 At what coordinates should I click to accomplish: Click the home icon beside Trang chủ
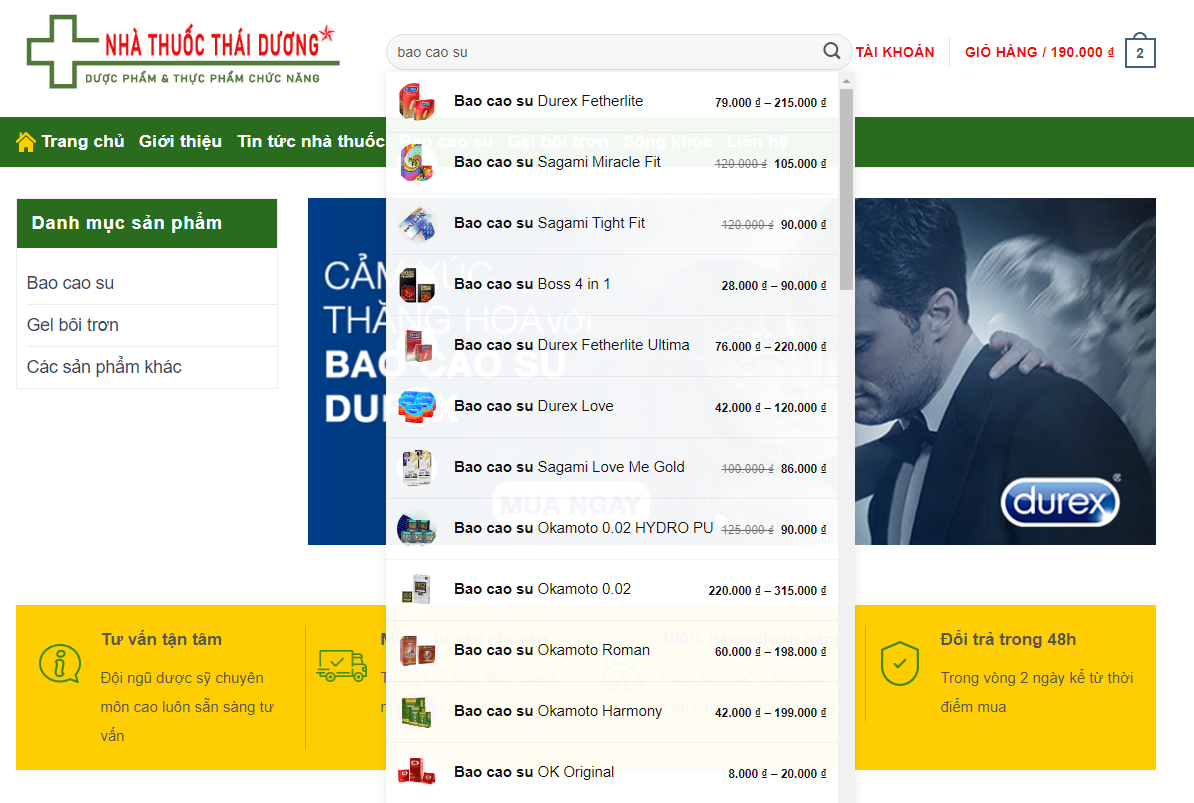(x=26, y=142)
